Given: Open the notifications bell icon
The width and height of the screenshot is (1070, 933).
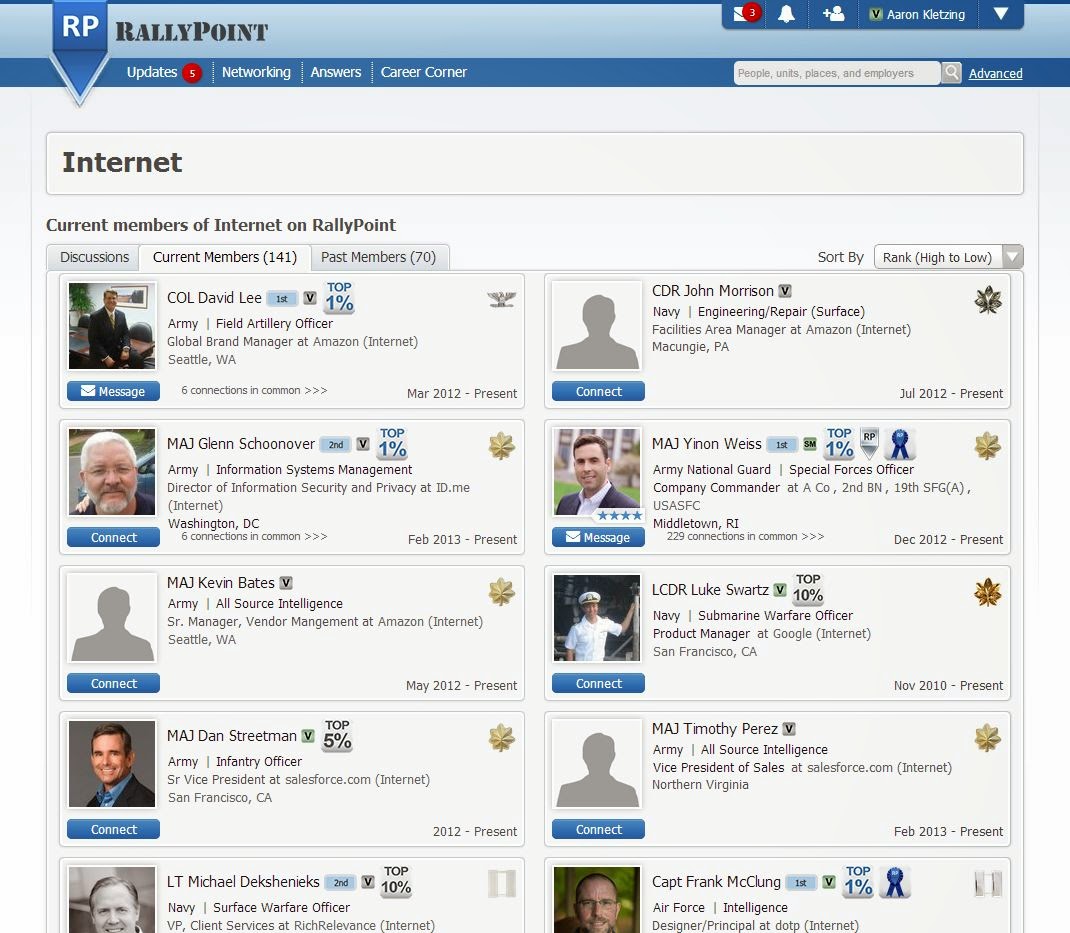Looking at the screenshot, I should pyautogui.click(x=786, y=14).
